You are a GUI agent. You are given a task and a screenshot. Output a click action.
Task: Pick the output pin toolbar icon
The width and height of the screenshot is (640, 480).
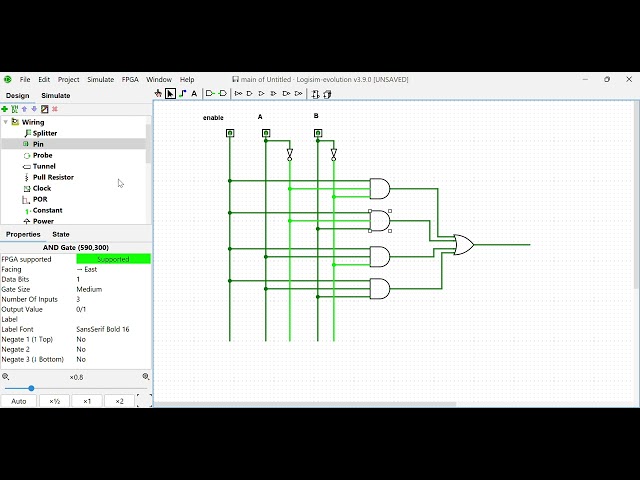222,94
